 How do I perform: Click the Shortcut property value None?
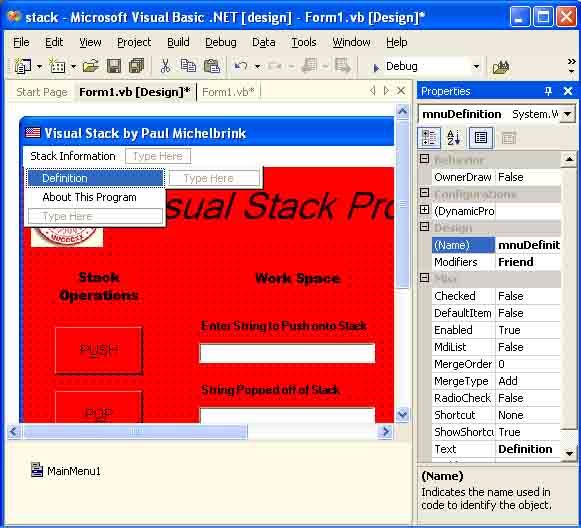click(528, 415)
